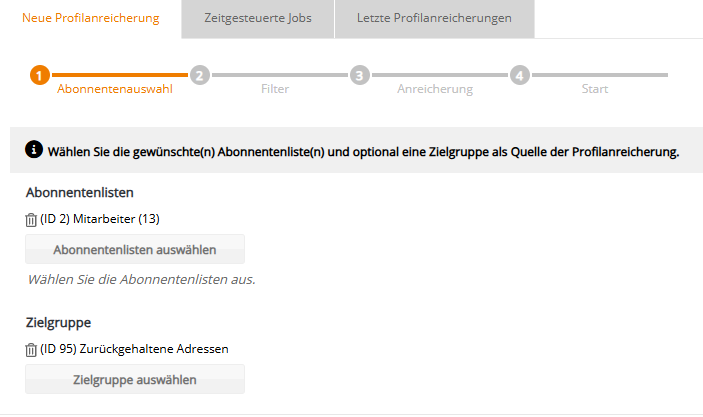Delete the Zurückgehaltene Adressen target group
This screenshot has width=703, height=417.
[31, 350]
